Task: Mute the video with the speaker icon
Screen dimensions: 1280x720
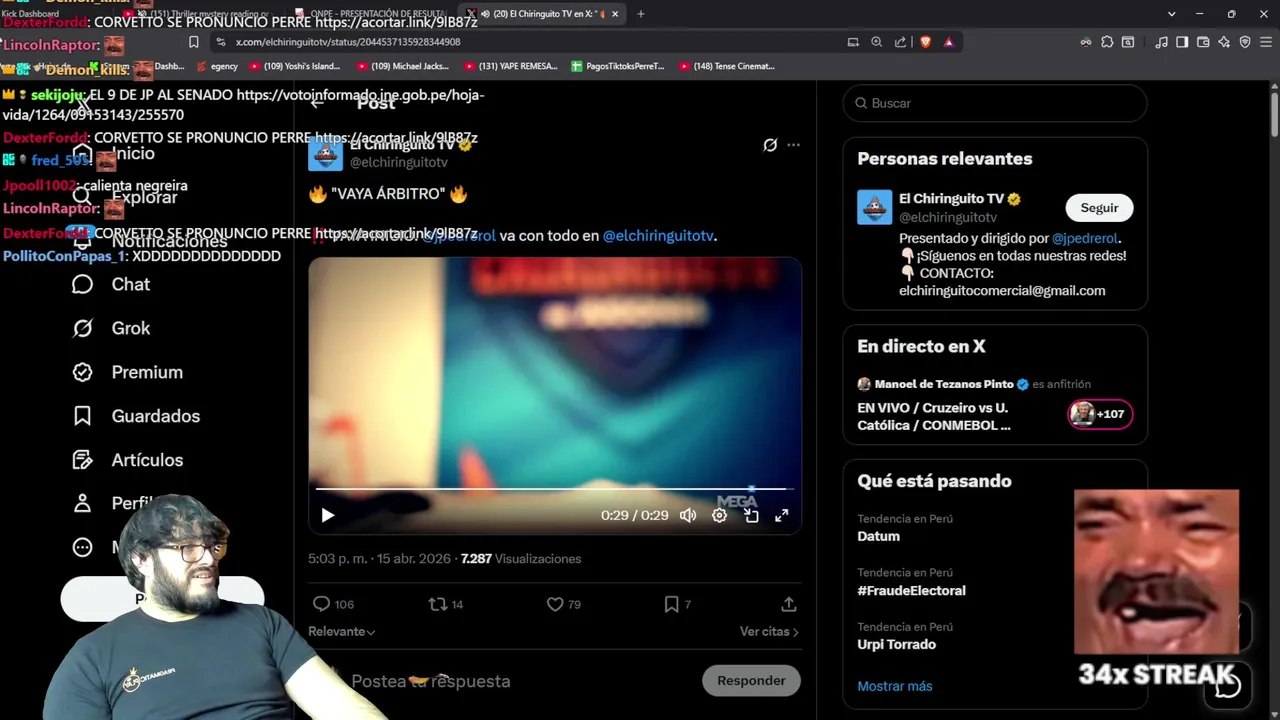Action: 688,516
